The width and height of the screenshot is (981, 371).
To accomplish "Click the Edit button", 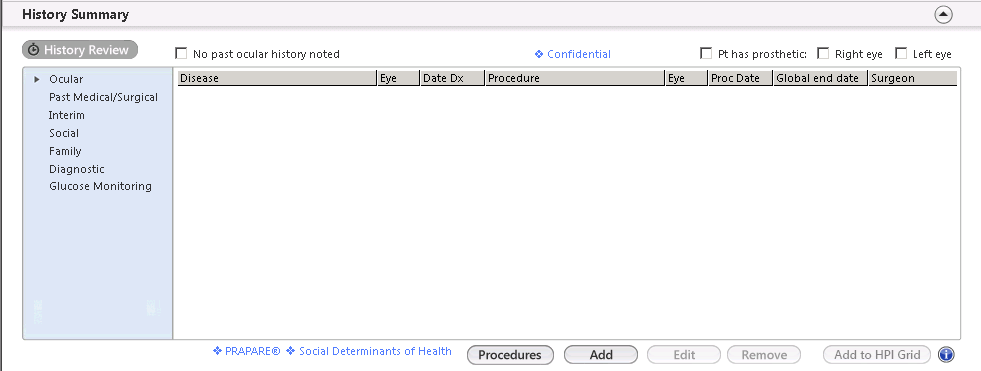I will [684, 355].
